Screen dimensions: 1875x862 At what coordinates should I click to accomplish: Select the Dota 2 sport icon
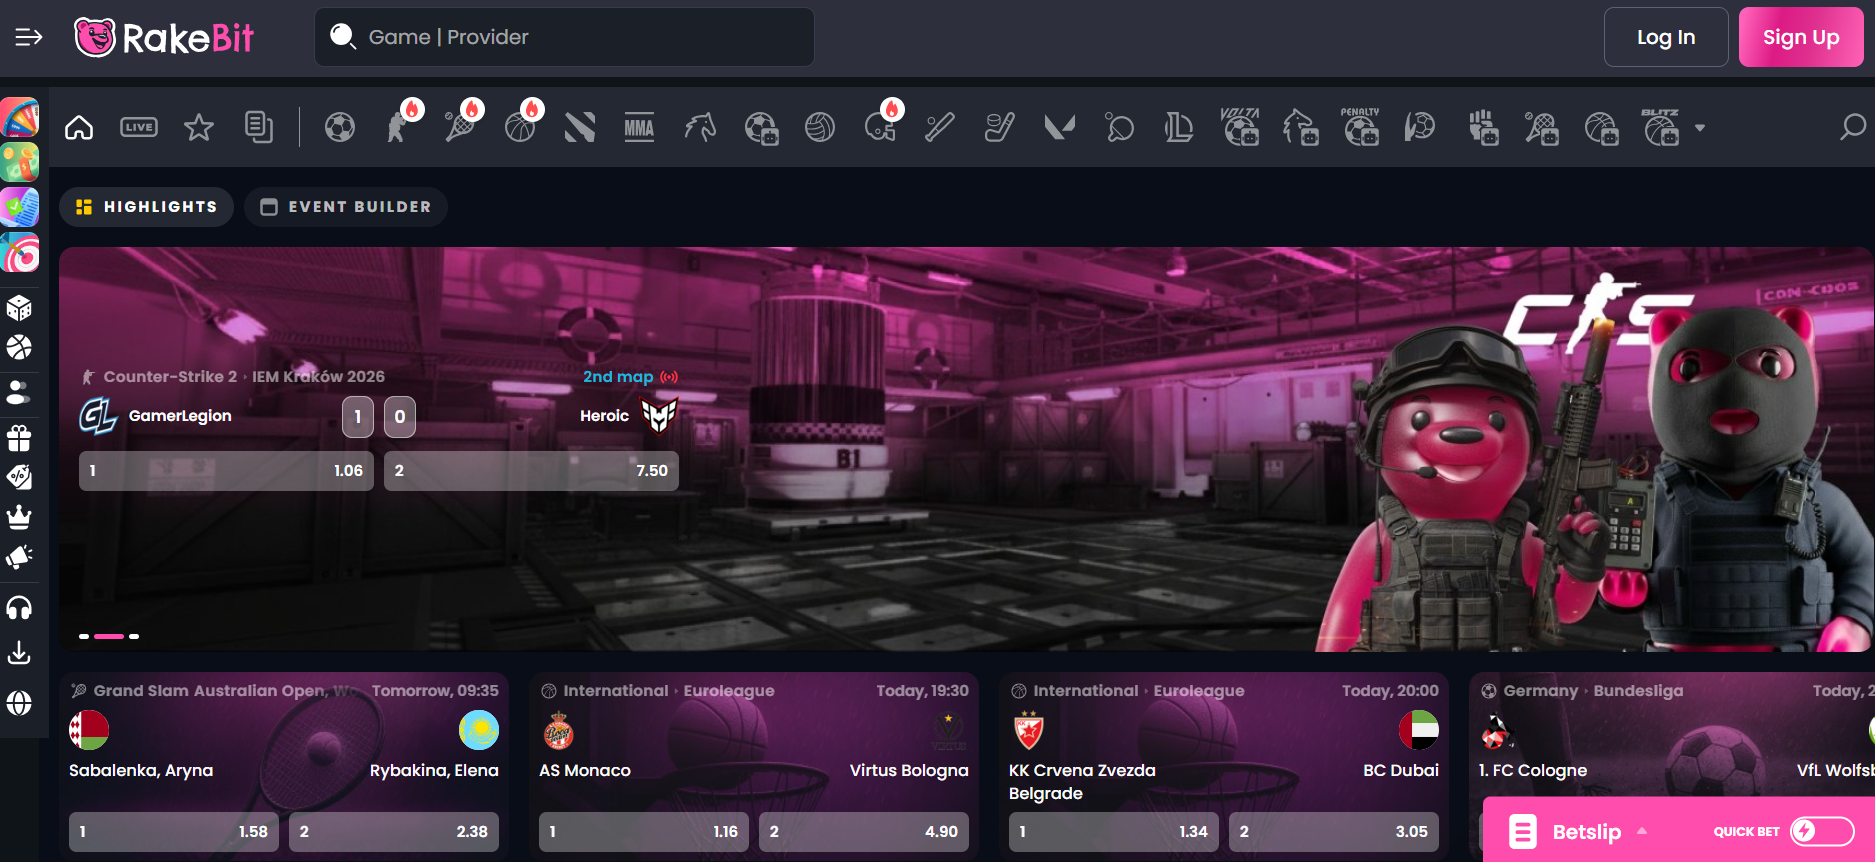tap(580, 128)
